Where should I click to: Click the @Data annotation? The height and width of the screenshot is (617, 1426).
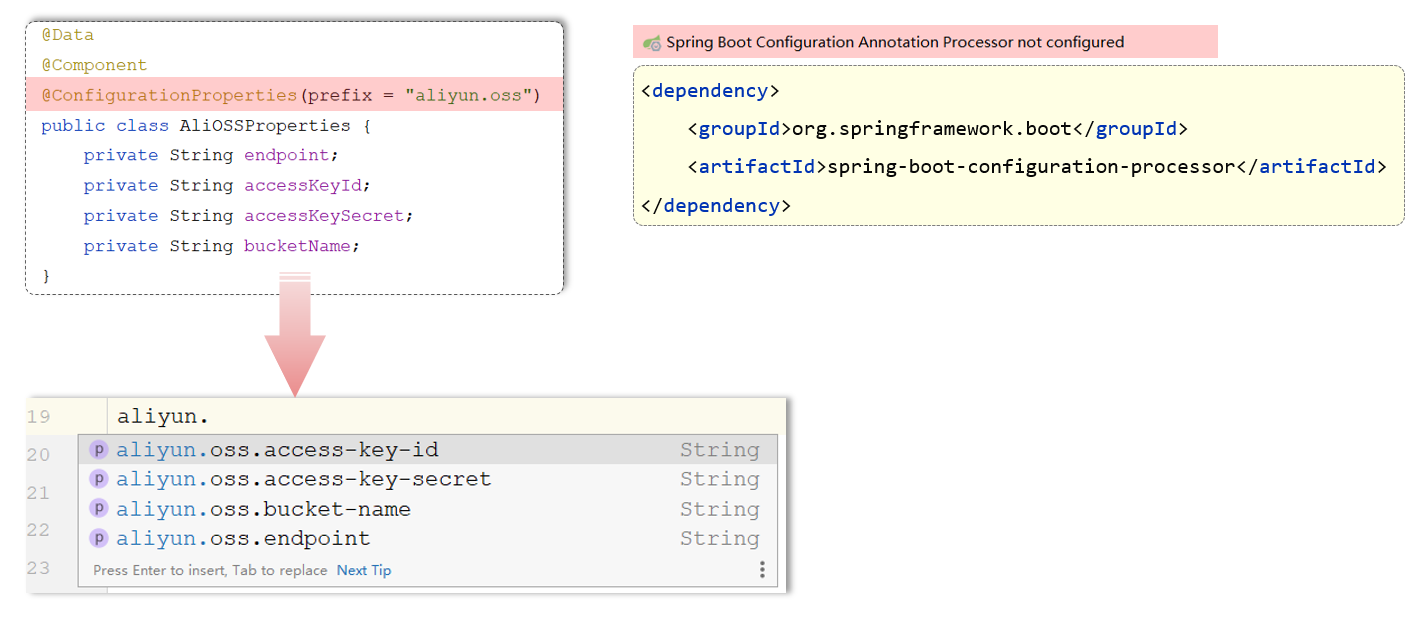tap(68, 35)
